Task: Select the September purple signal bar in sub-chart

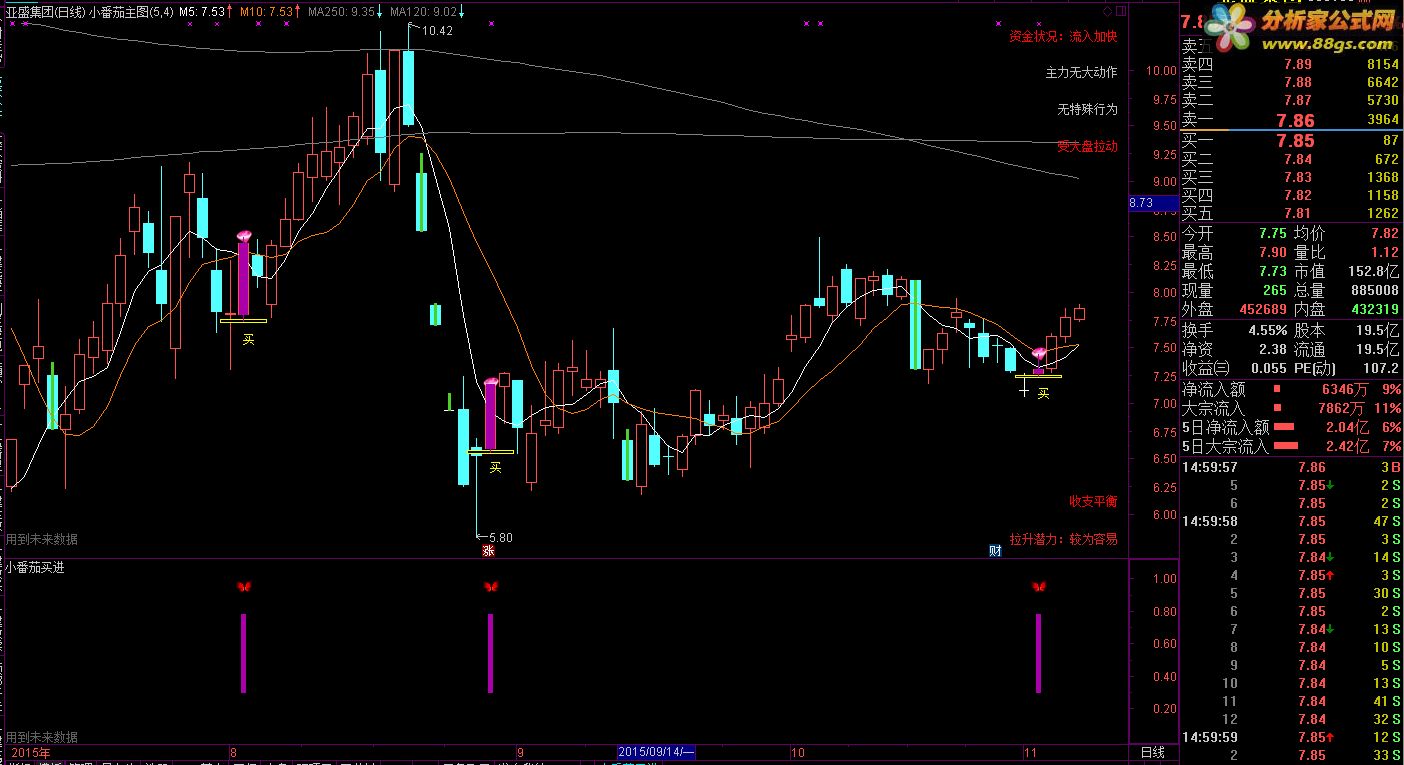Action: [x=490, y=653]
